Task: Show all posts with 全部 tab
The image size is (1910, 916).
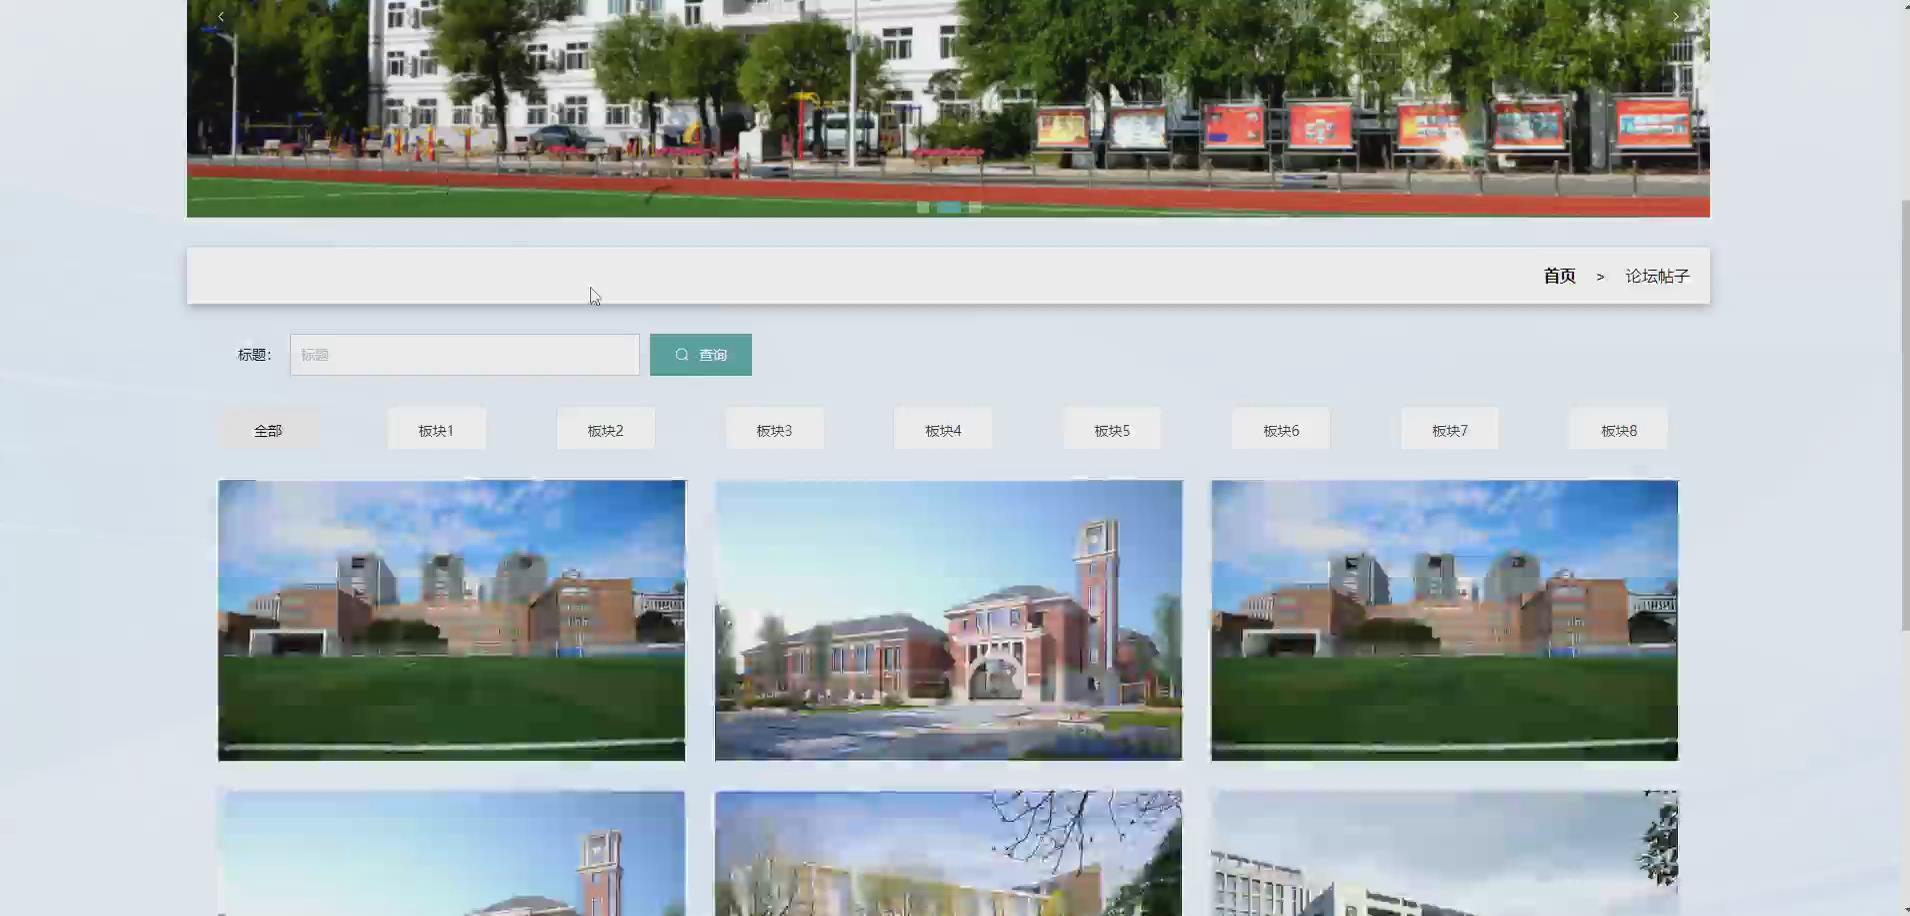Action: pyautogui.click(x=268, y=430)
